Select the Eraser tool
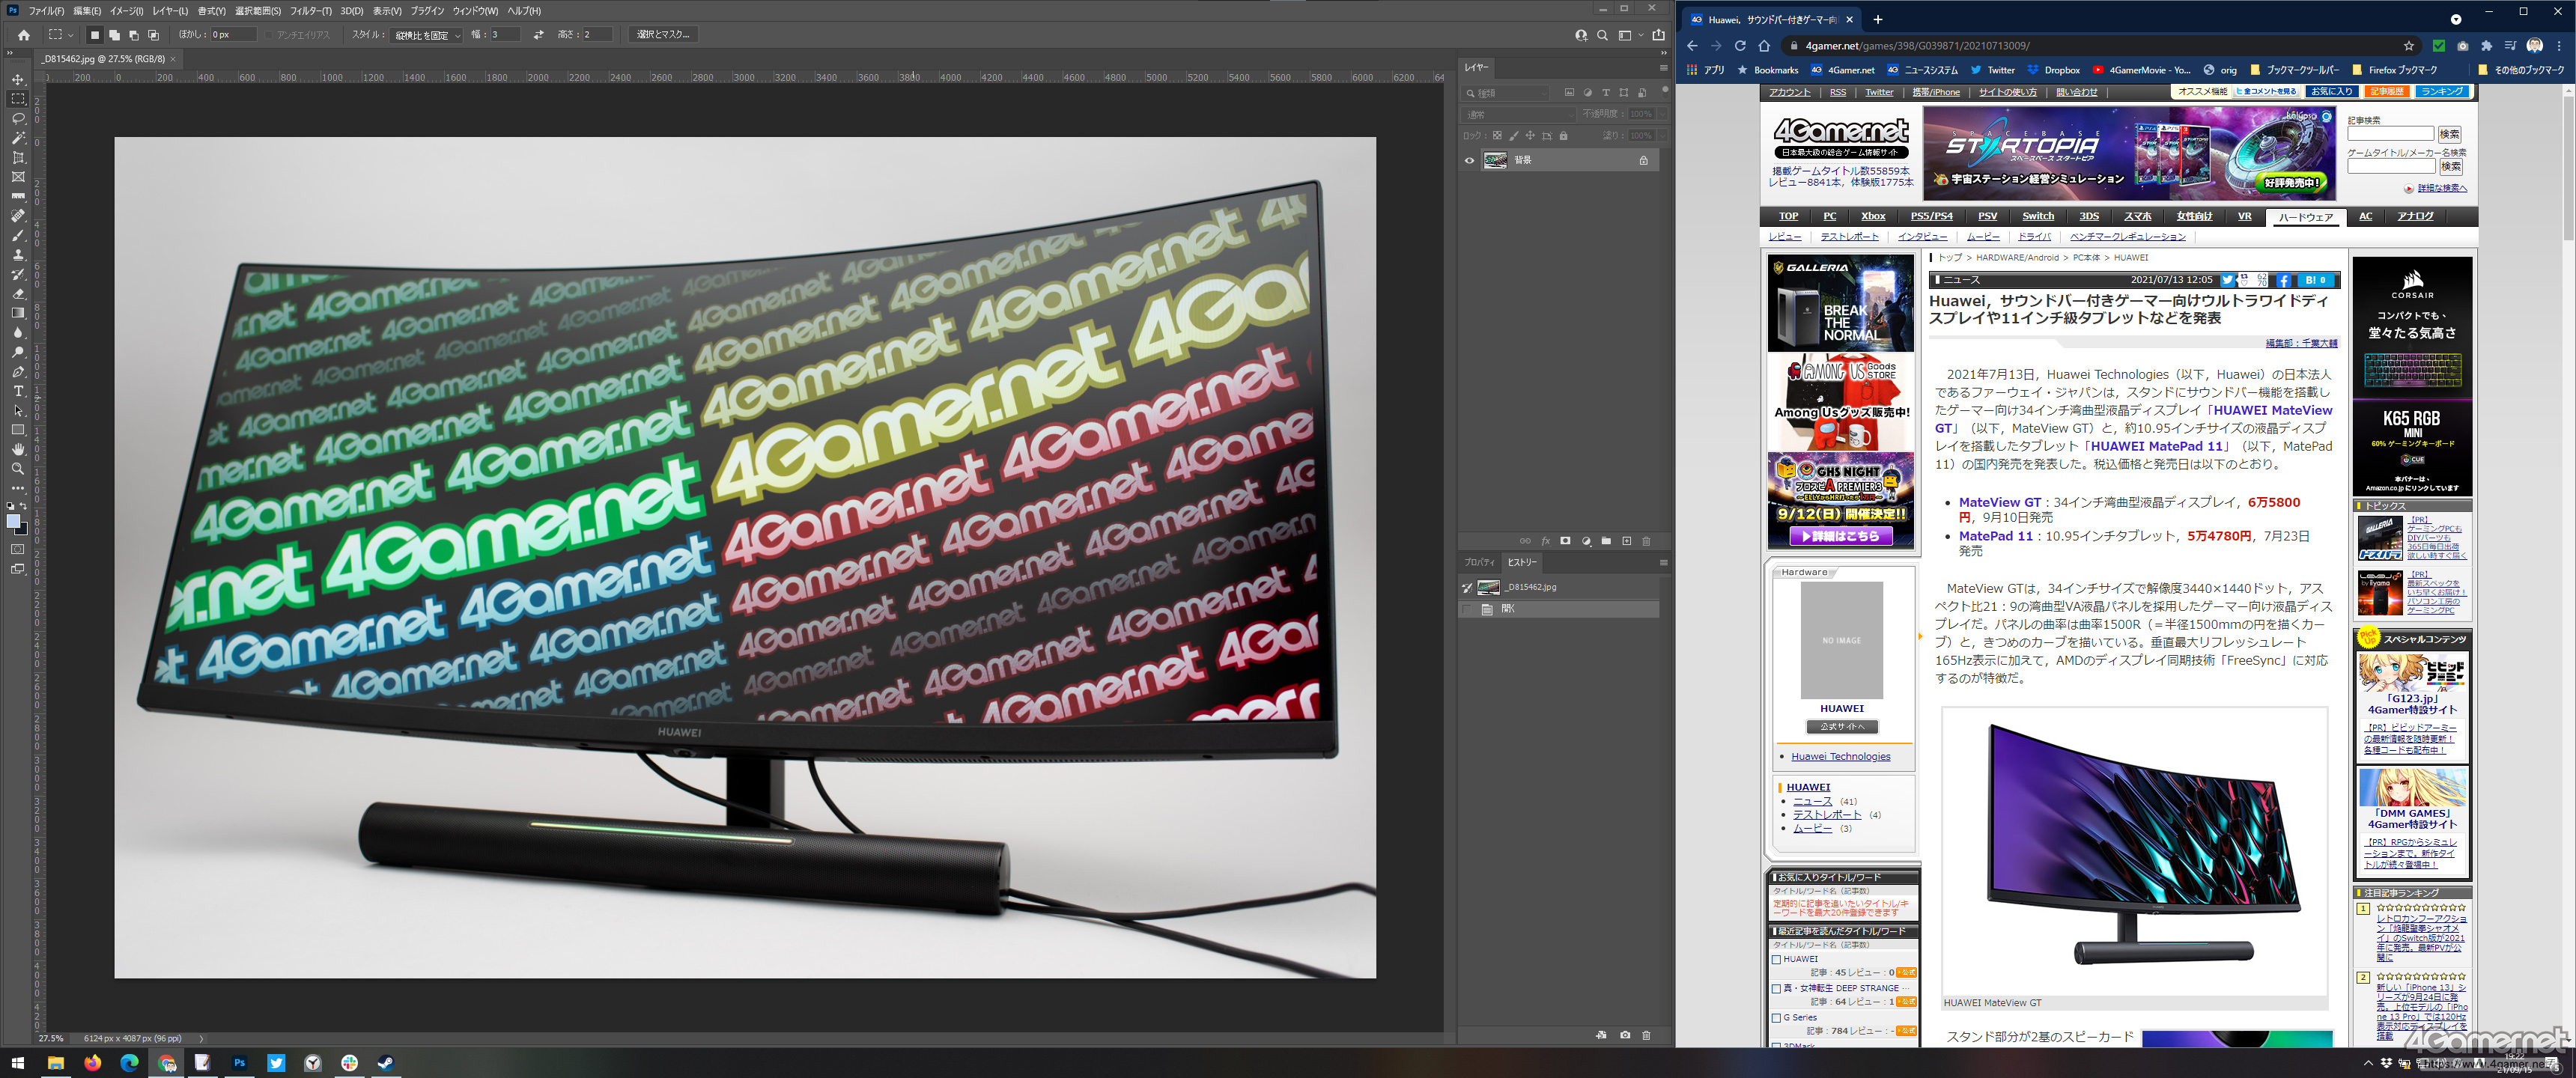The height and width of the screenshot is (1078, 2576). point(18,294)
